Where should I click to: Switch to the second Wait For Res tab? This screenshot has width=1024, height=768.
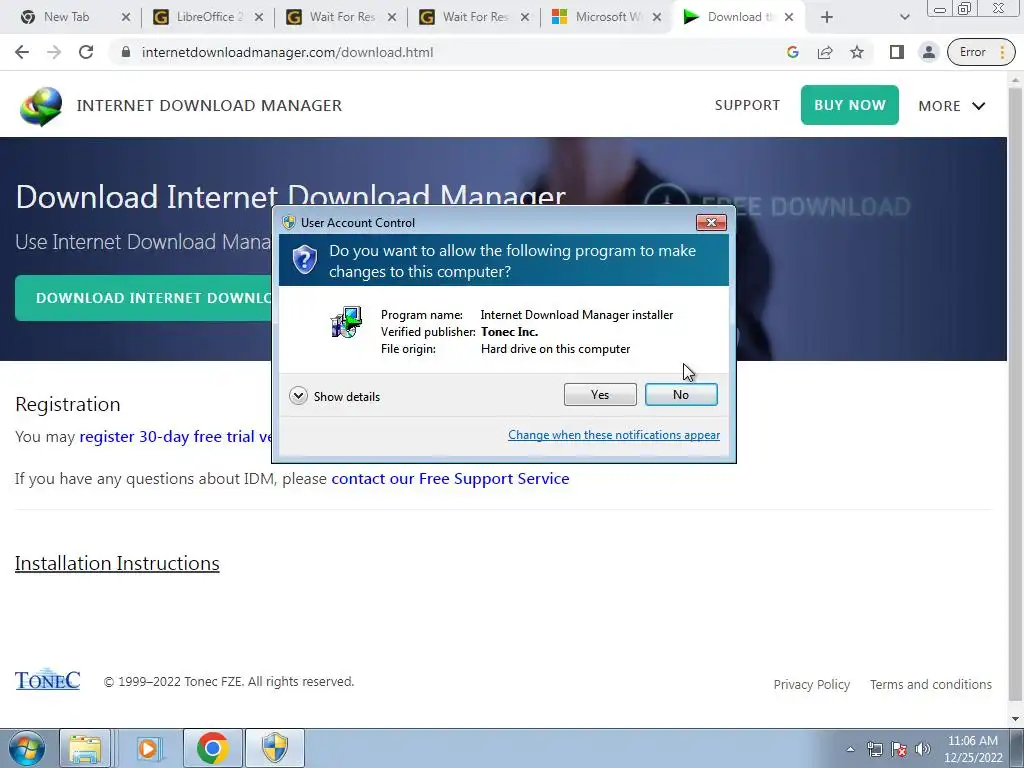pyautogui.click(x=475, y=17)
